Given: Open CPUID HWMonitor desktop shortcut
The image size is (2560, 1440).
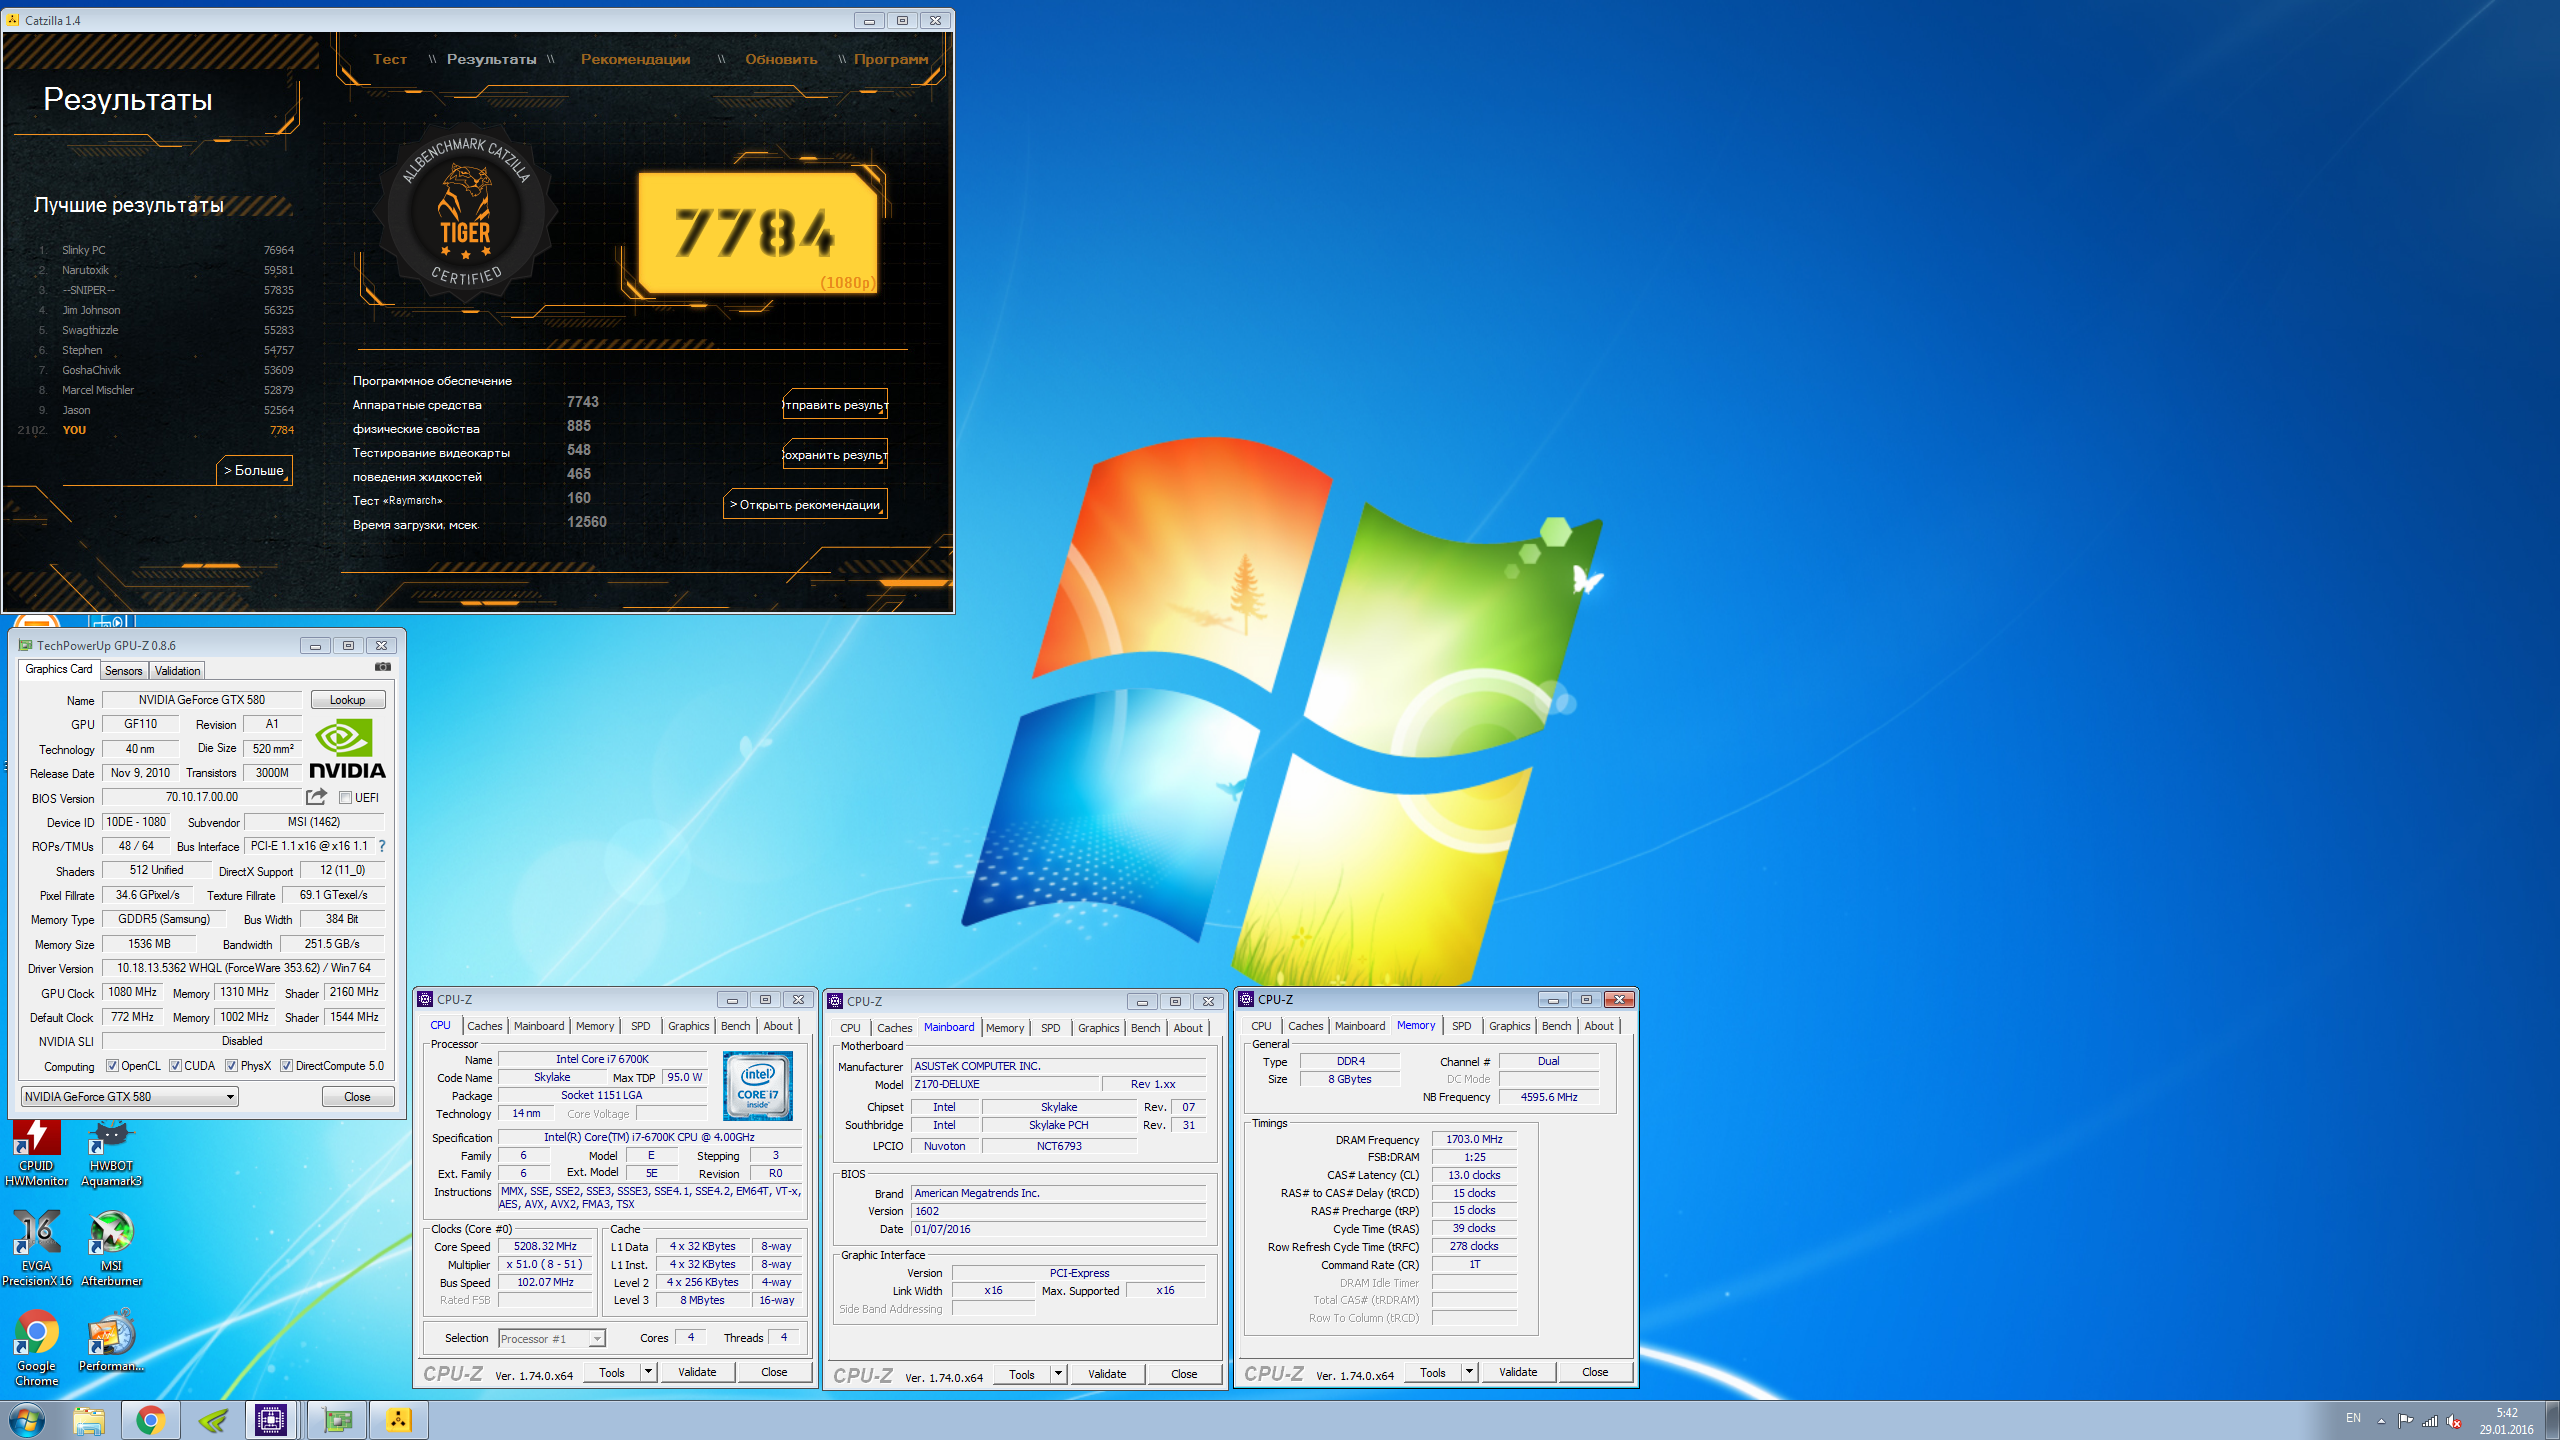Looking at the screenshot, I should 36,1152.
